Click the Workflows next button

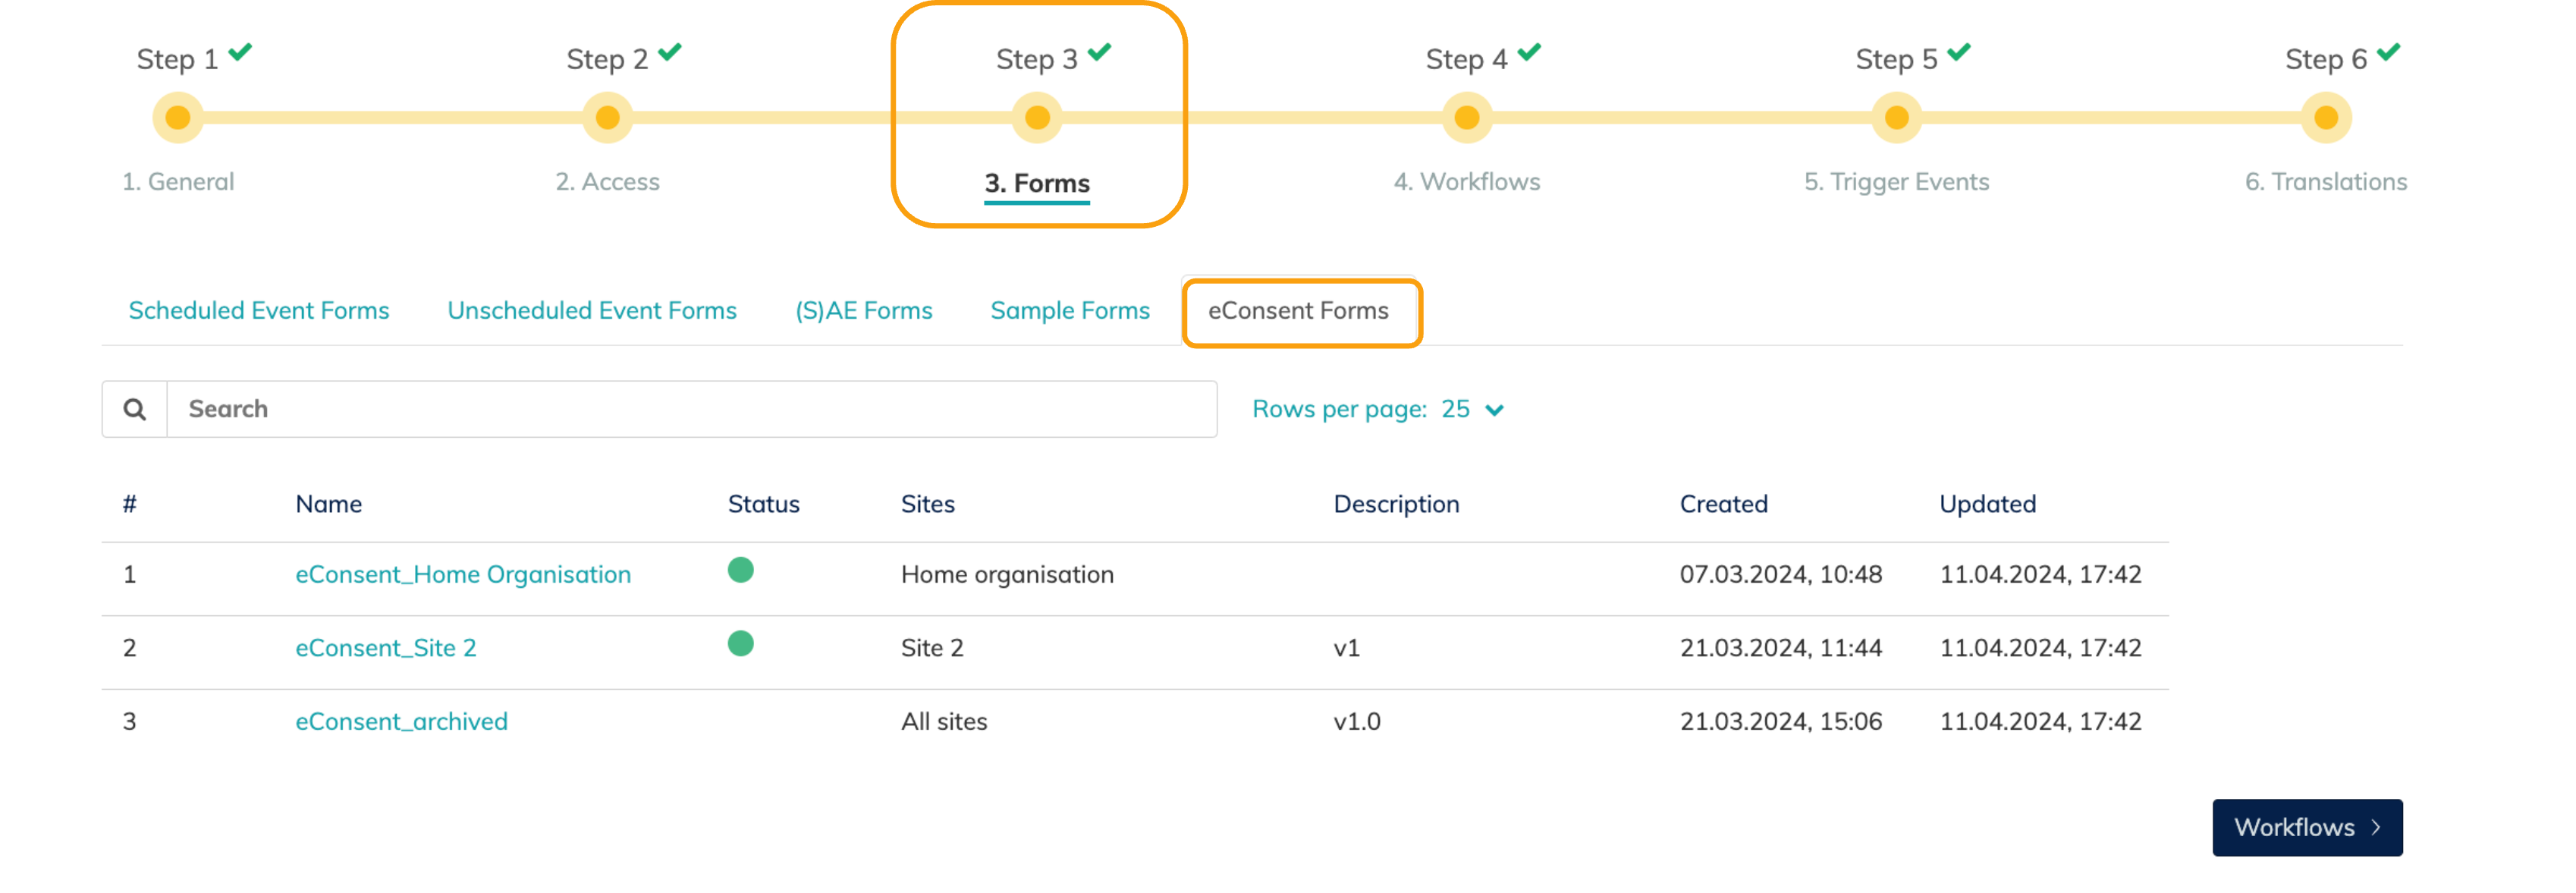pos(2306,827)
